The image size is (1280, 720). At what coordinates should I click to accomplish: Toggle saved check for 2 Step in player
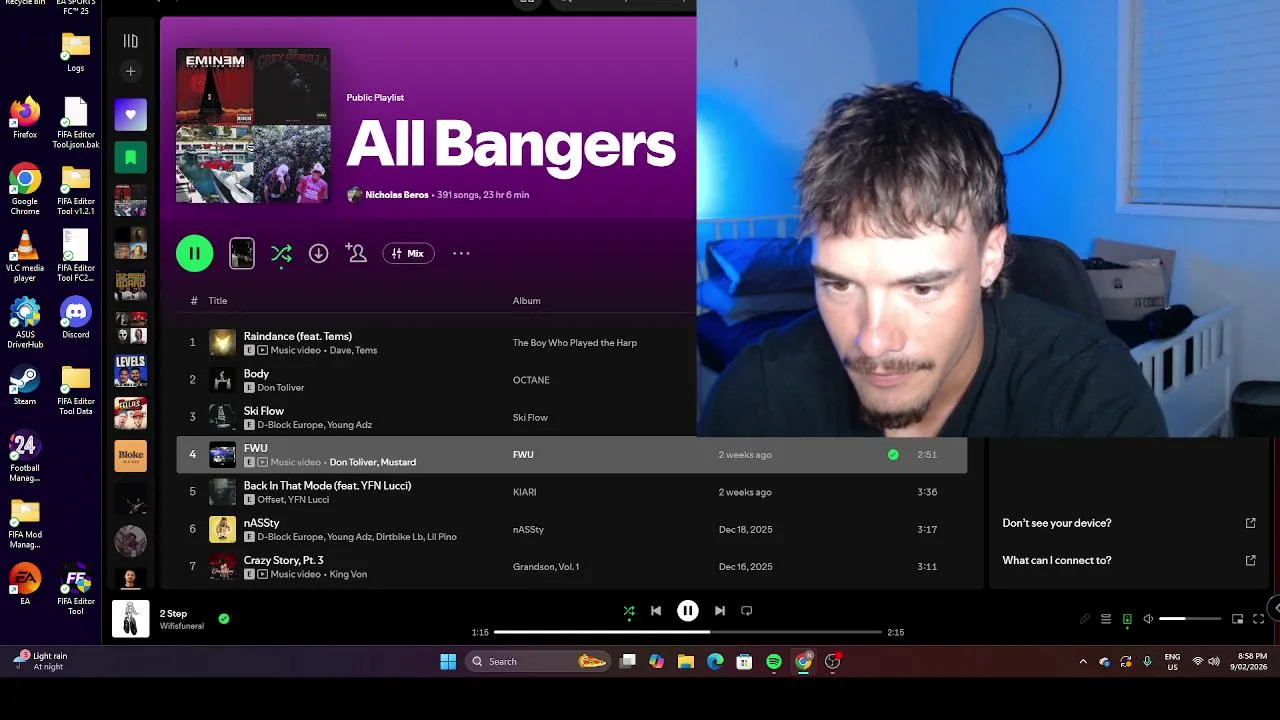[224, 619]
